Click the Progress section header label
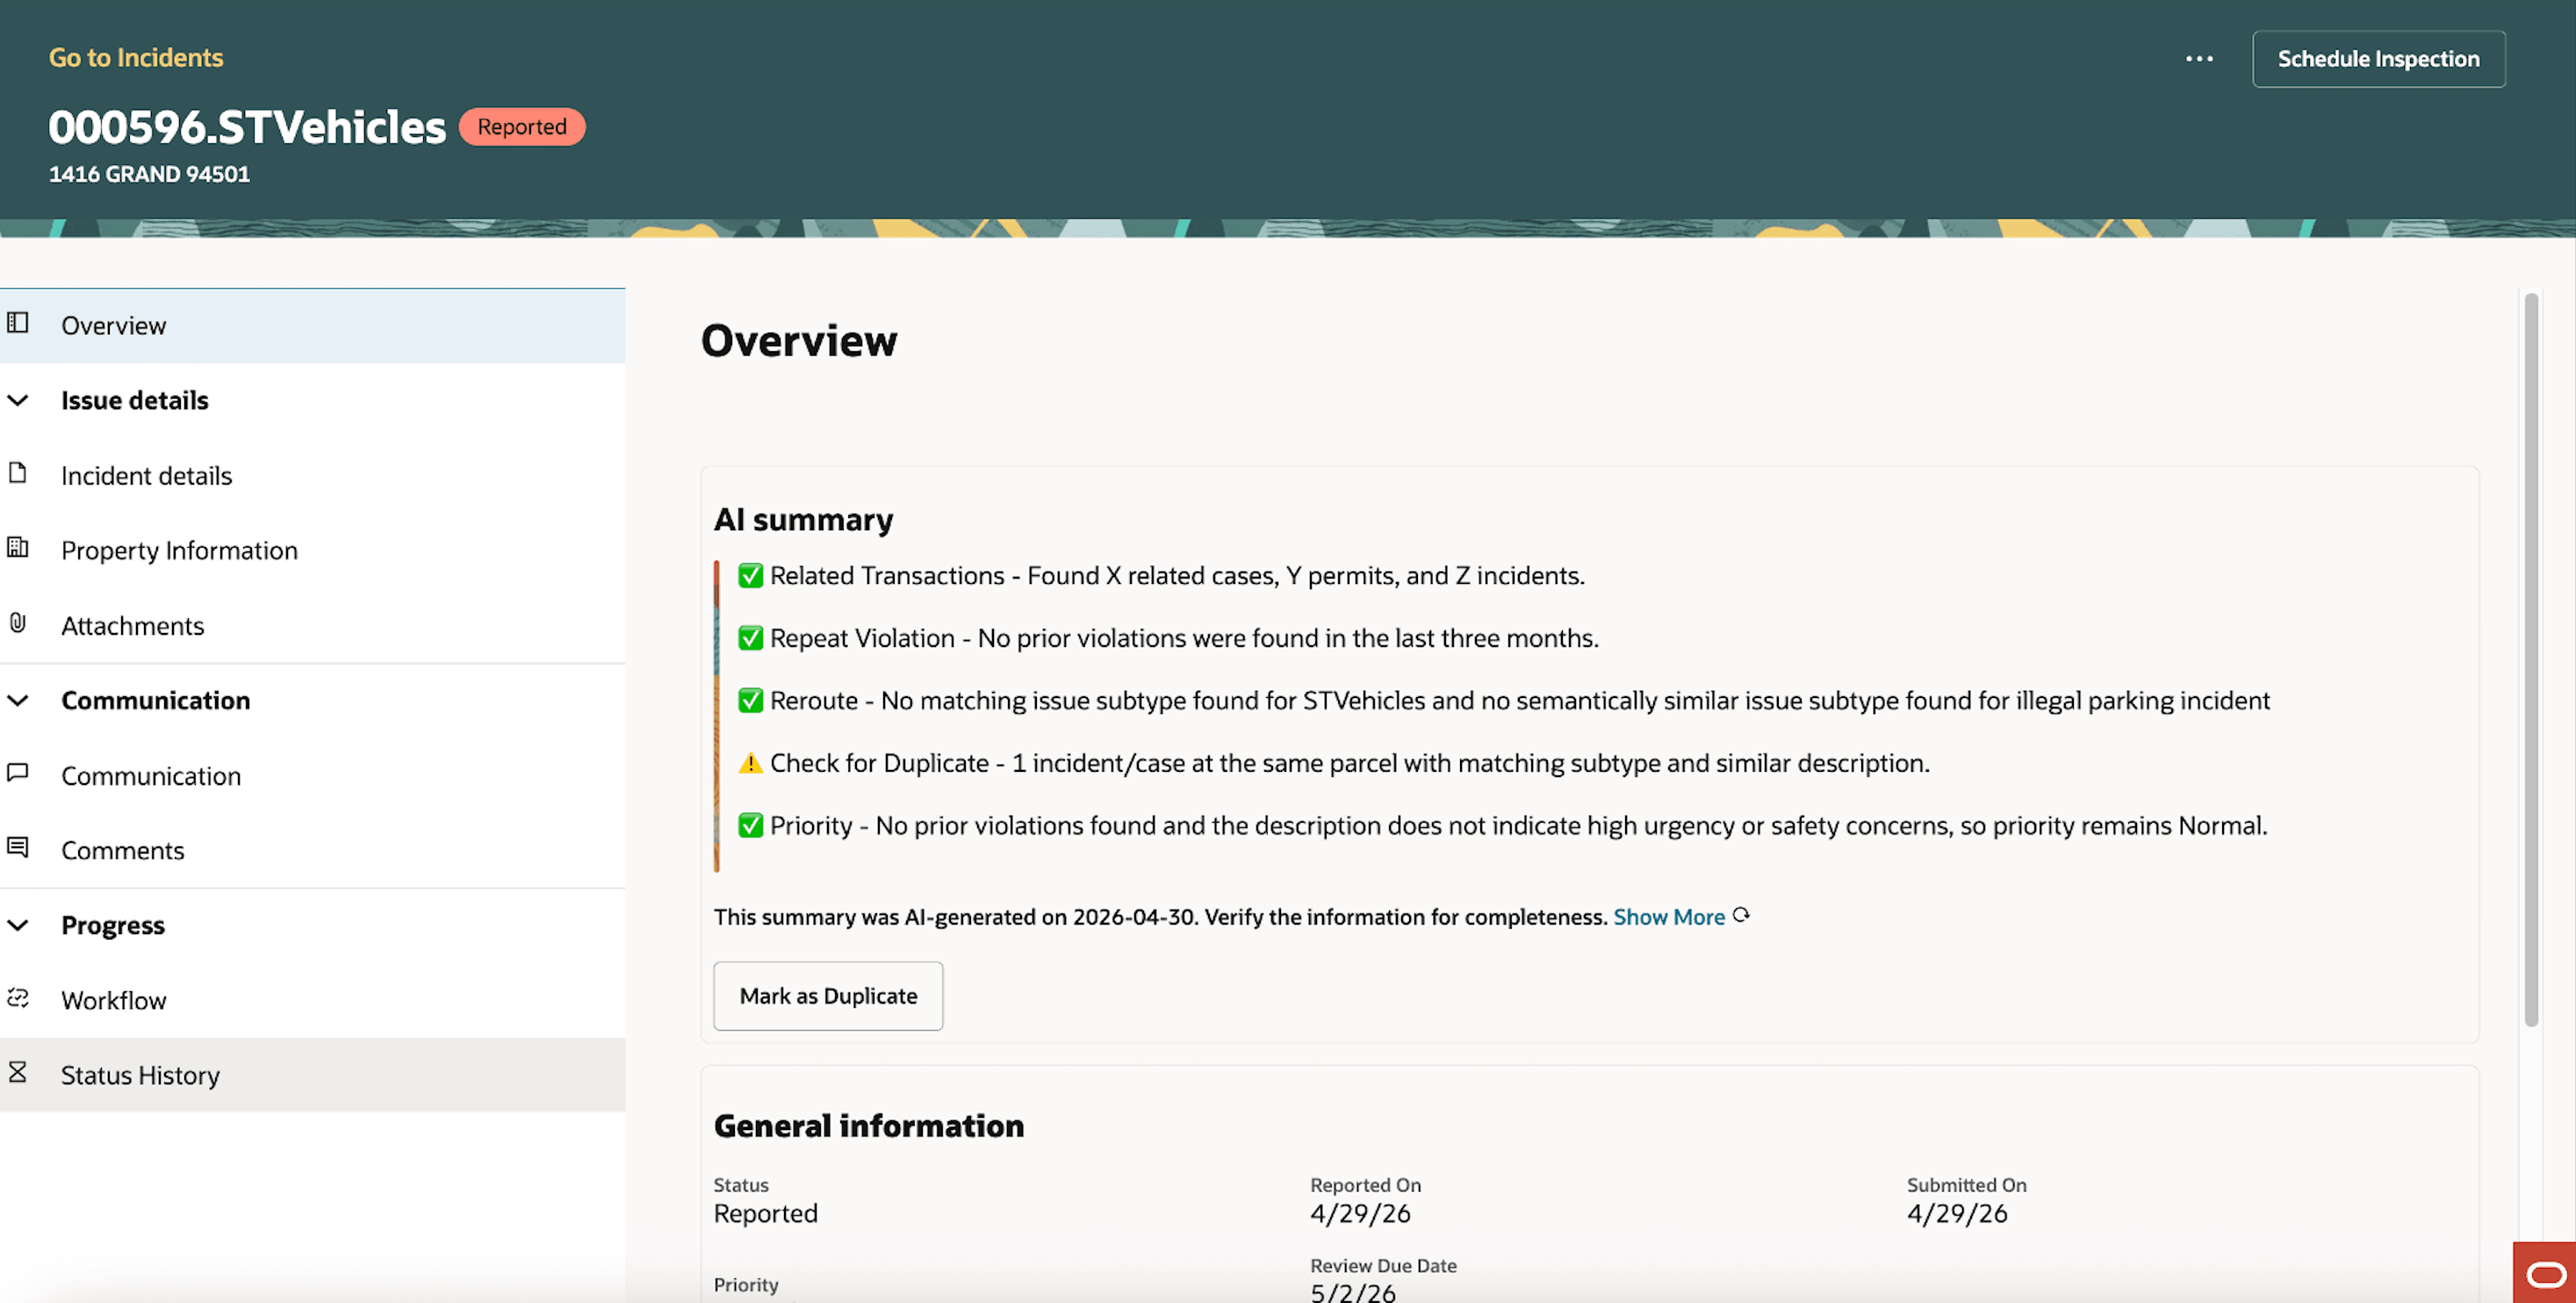The image size is (2576, 1303). (x=113, y=926)
